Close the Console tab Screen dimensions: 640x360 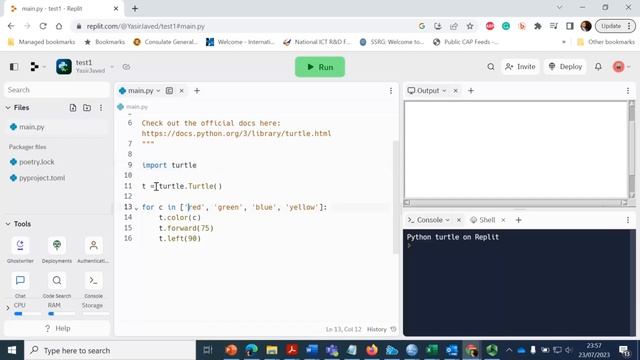coord(459,220)
